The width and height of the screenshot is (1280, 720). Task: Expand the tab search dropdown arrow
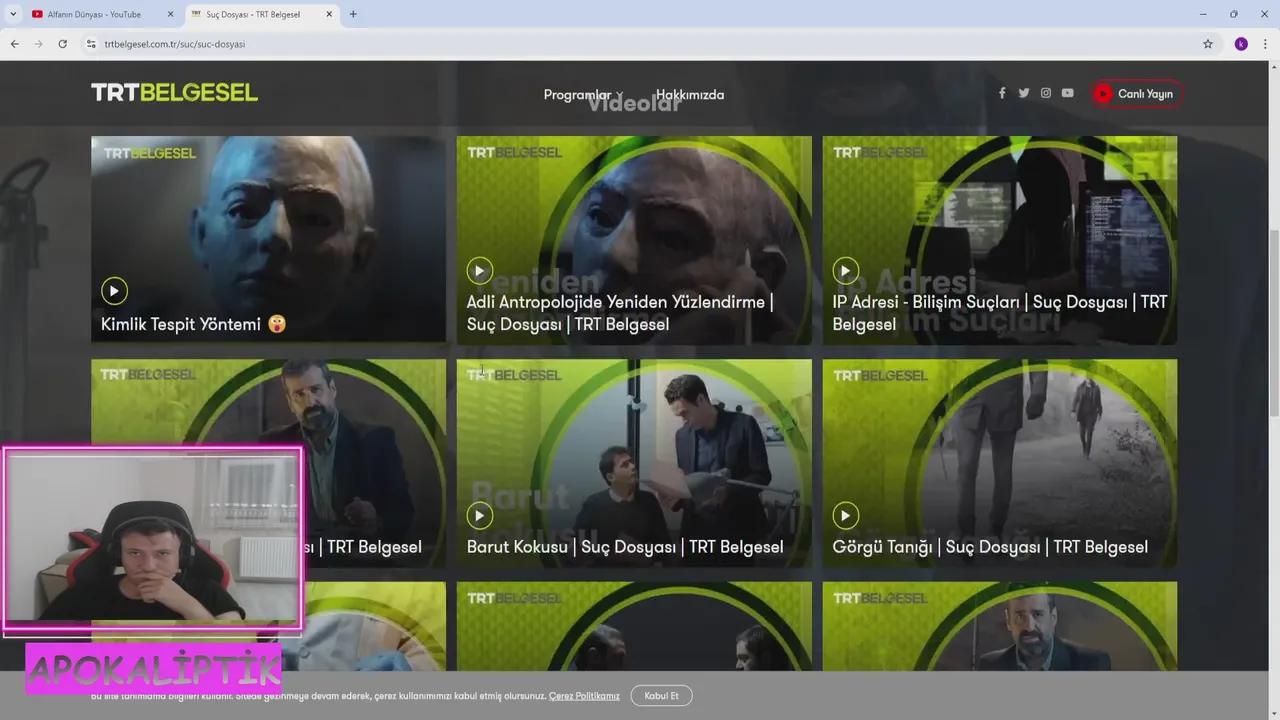point(13,14)
